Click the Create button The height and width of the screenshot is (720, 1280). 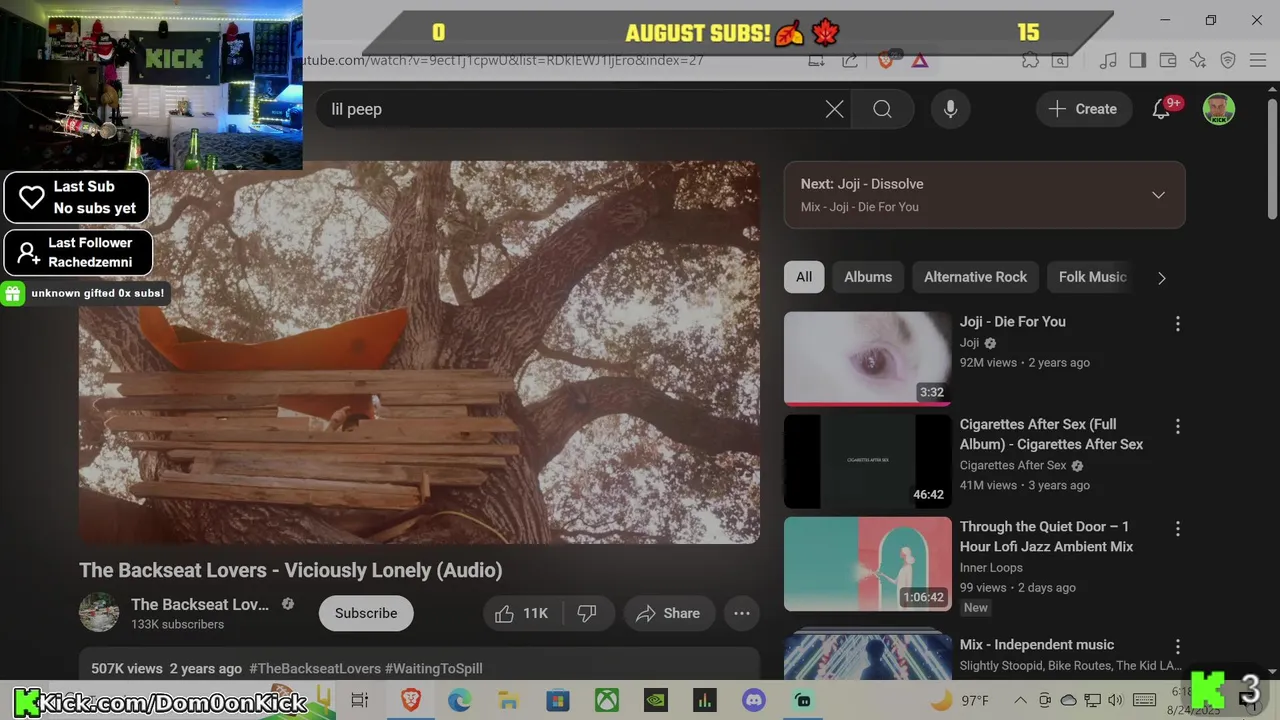coord(1083,109)
